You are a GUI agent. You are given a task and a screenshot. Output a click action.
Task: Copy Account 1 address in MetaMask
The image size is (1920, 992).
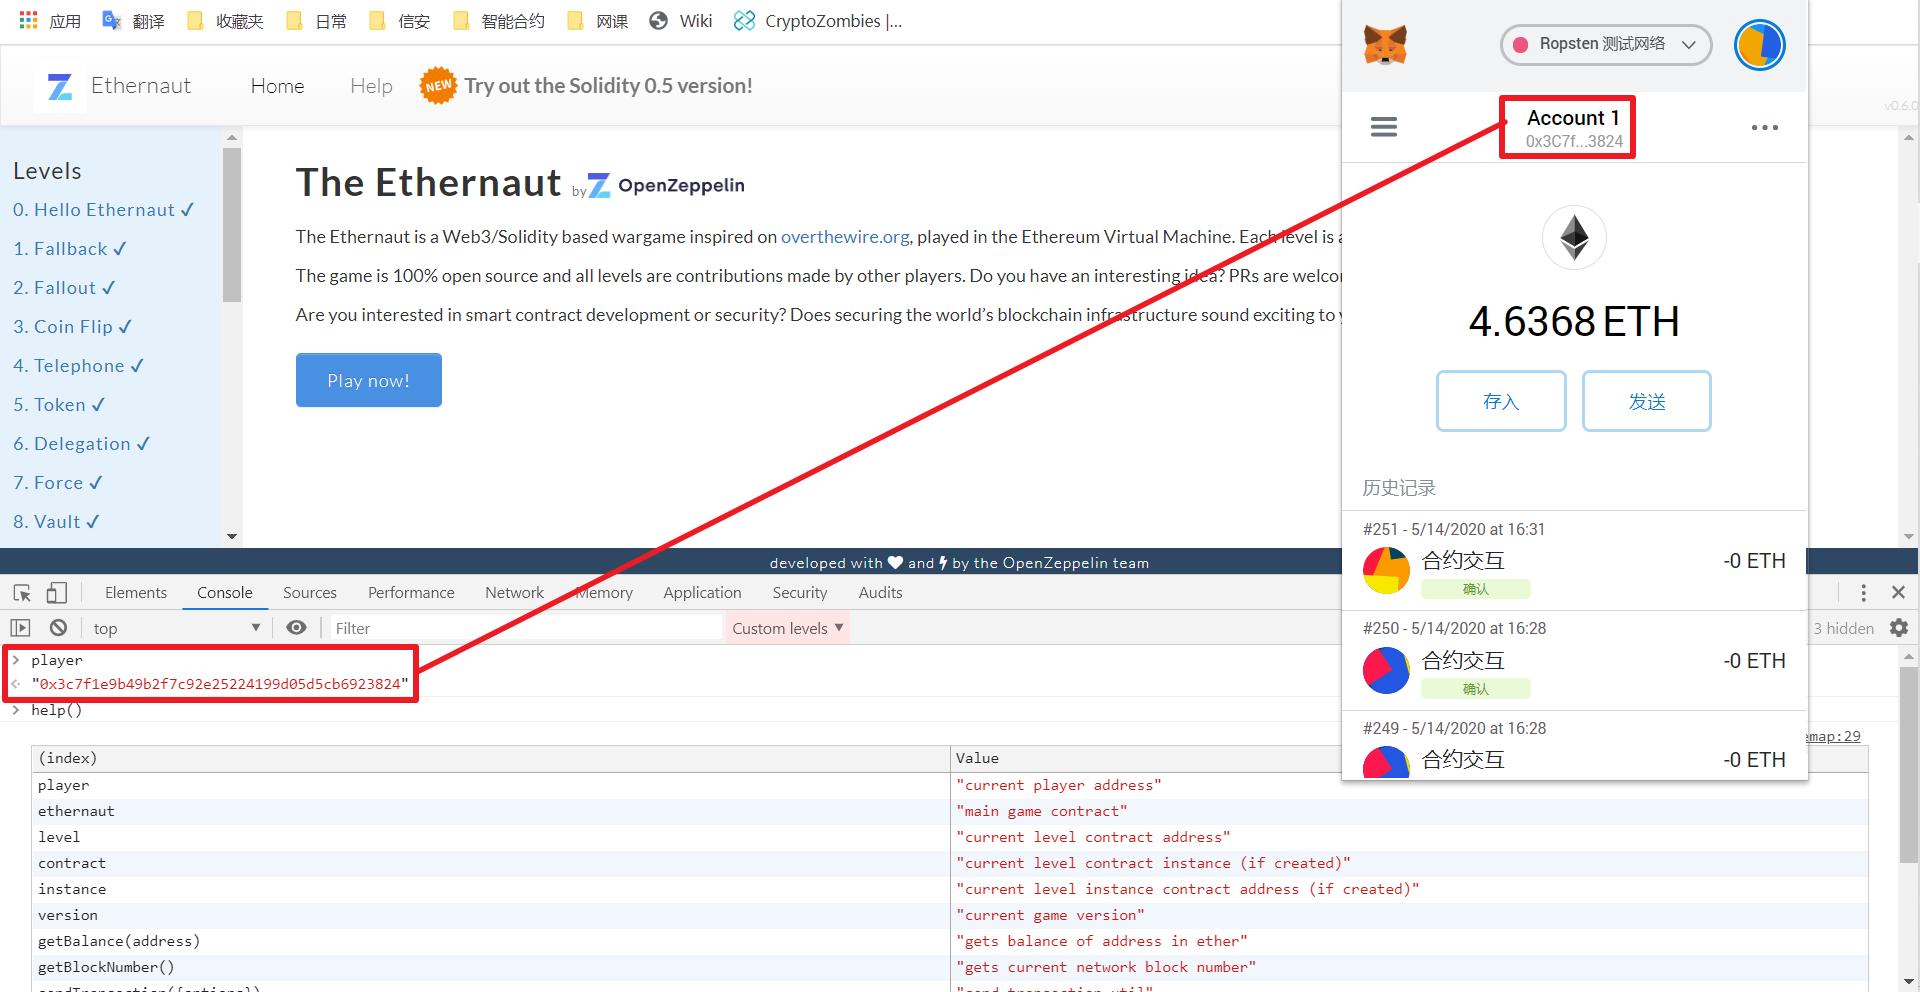1573,128
